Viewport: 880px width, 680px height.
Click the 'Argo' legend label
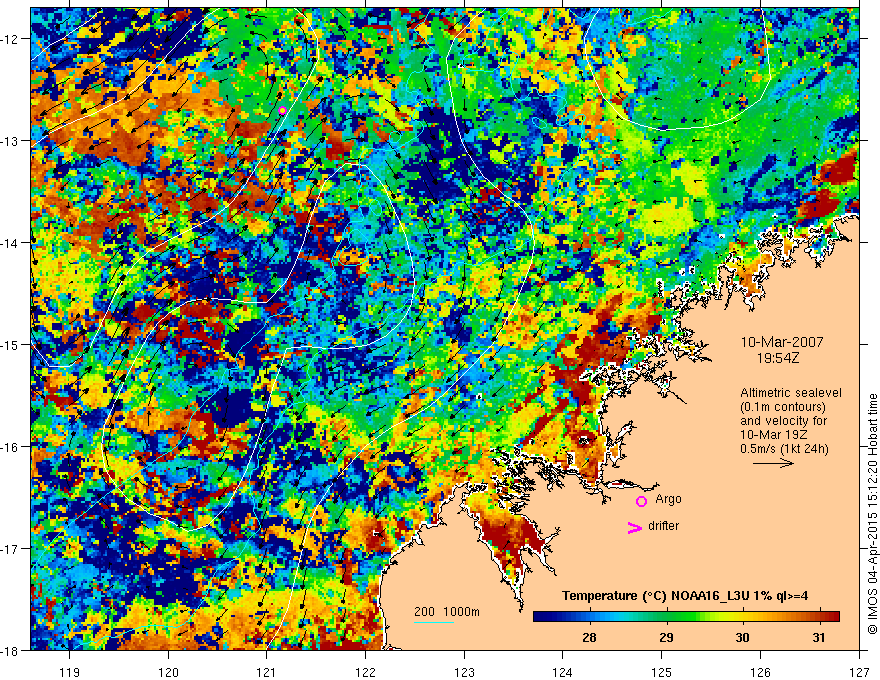tap(668, 499)
